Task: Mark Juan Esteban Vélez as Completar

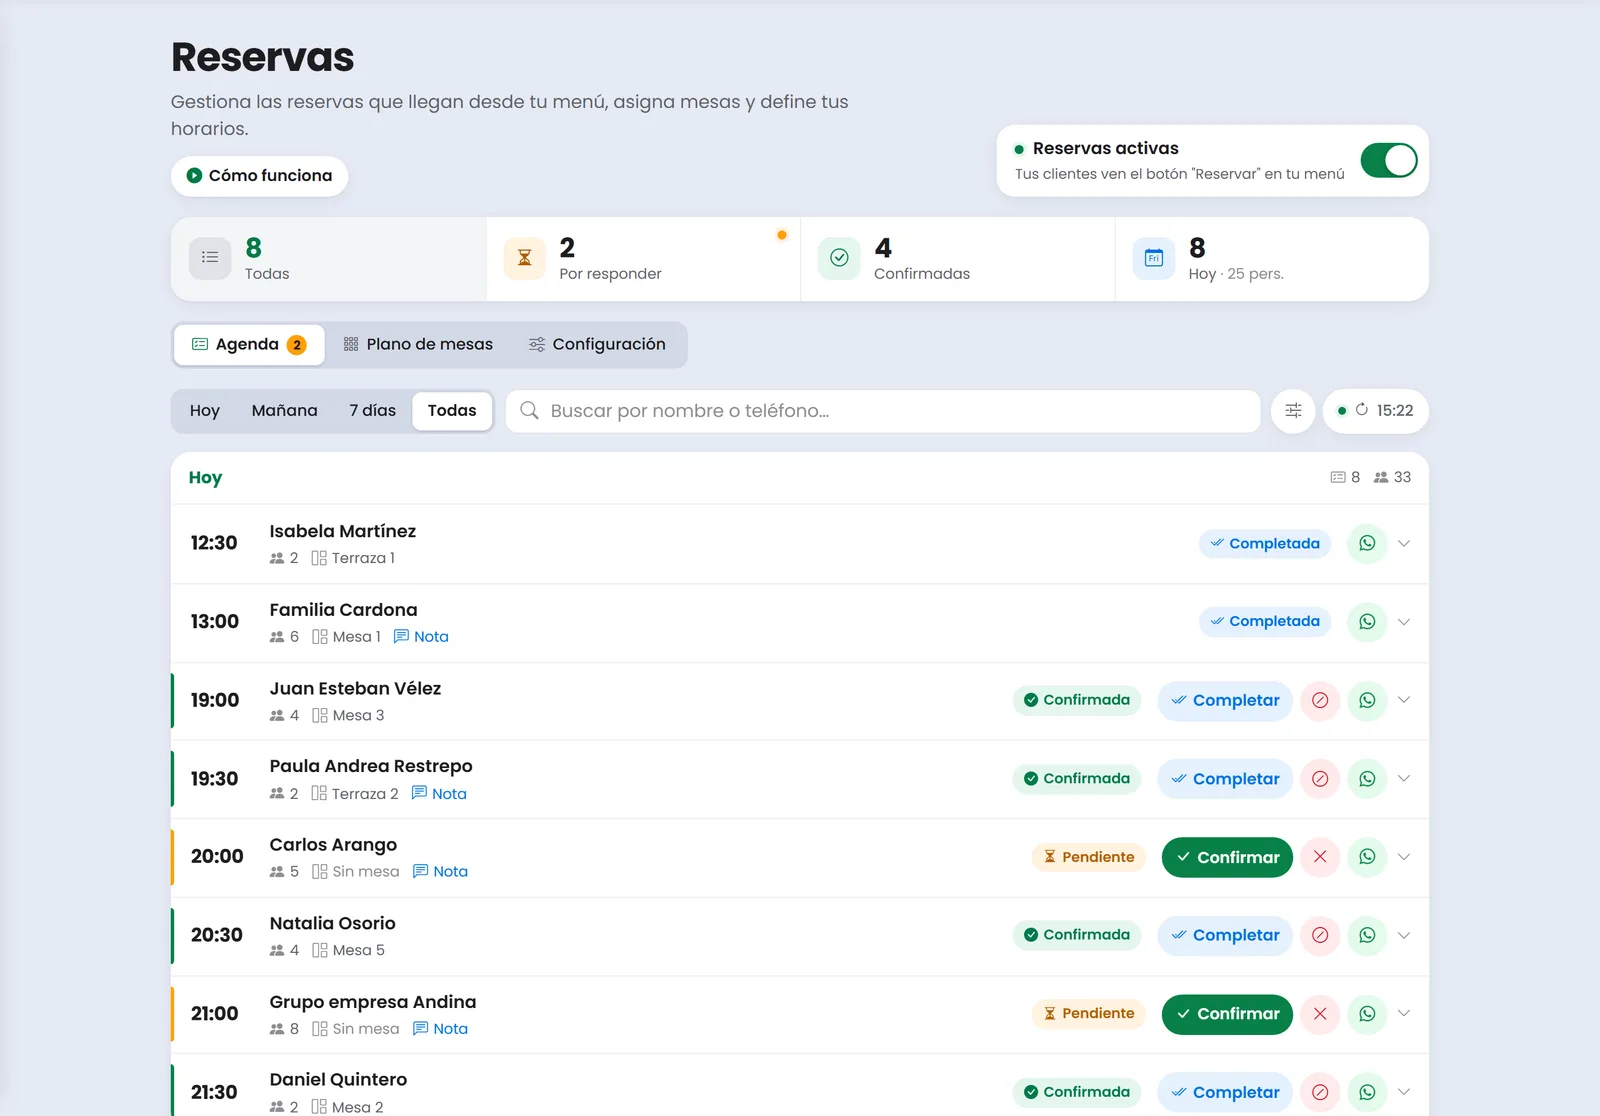Action: [x=1225, y=700]
